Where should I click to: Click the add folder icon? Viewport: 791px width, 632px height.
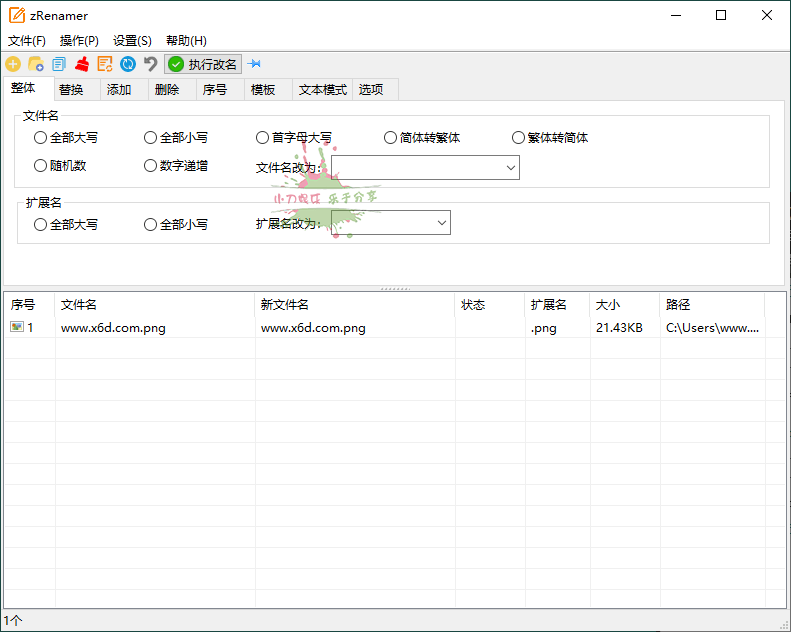click(x=36, y=64)
